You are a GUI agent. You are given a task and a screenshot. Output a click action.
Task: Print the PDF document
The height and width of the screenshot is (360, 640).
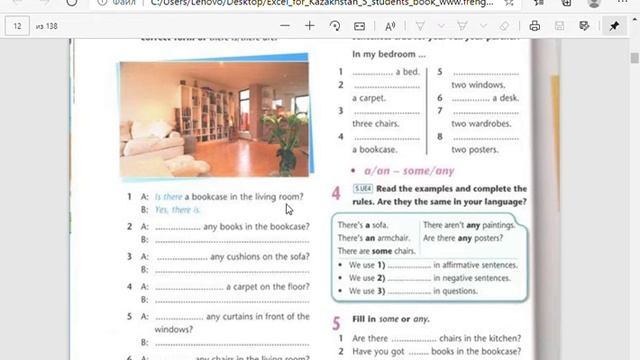pyautogui.click(x=535, y=26)
